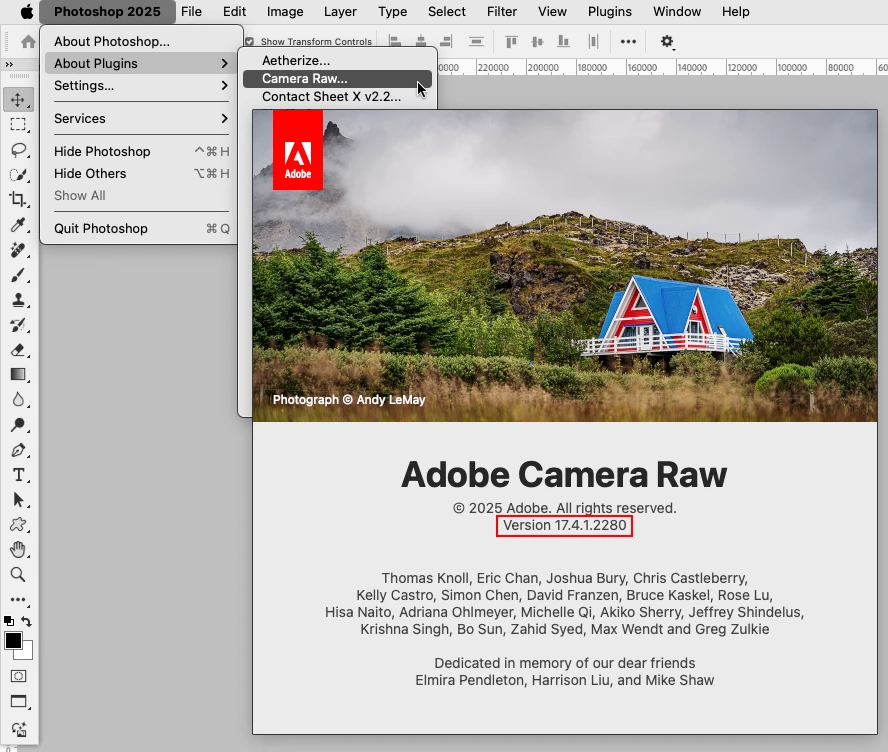
Task: Expand the Settings submenu arrow
Action: pyautogui.click(x=225, y=86)
